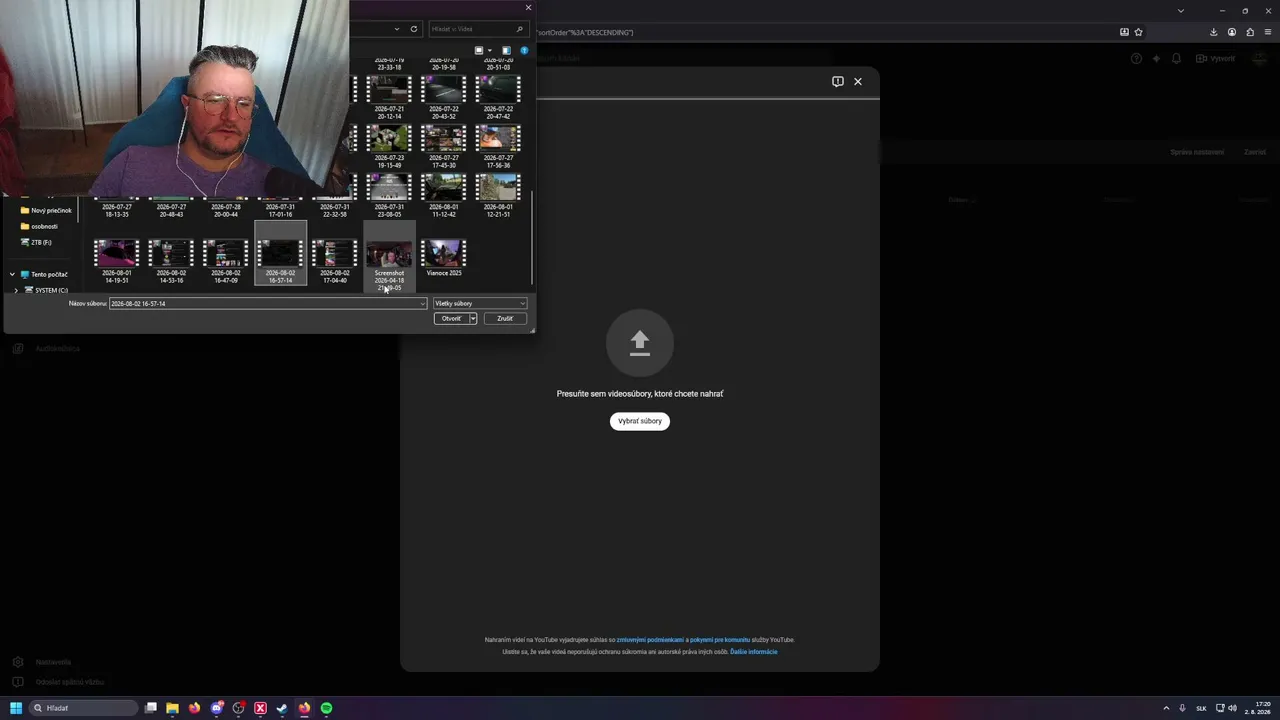This screenshot has width=1280, height=720.
Task: Click the upload arrow icon in YouTube dialog
Action: point(640,343)
